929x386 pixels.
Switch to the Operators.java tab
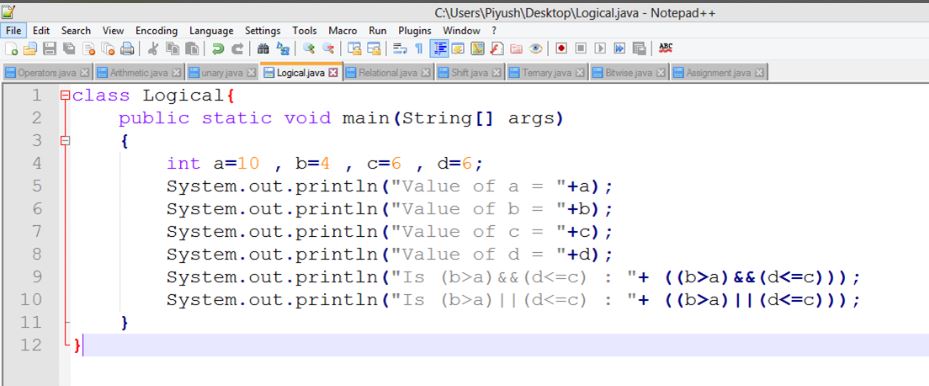pyautogui.click(x=47, y=73)
